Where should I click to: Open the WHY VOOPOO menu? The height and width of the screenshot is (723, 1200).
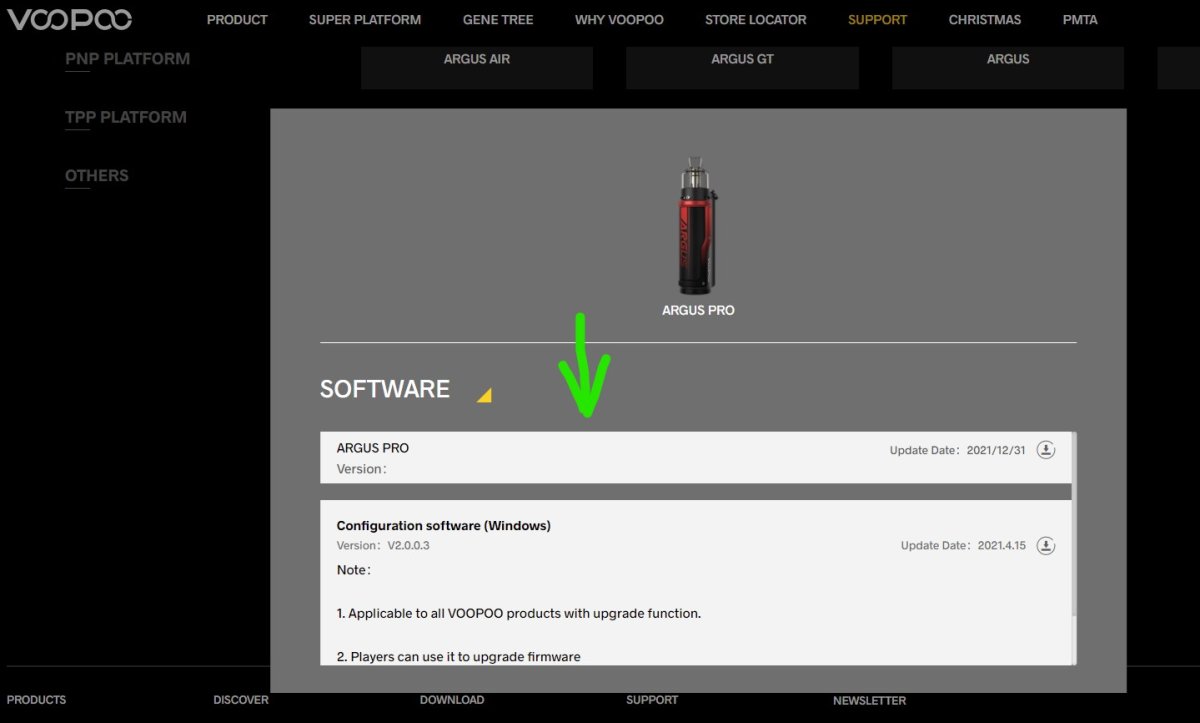click(x=619, y=20)
